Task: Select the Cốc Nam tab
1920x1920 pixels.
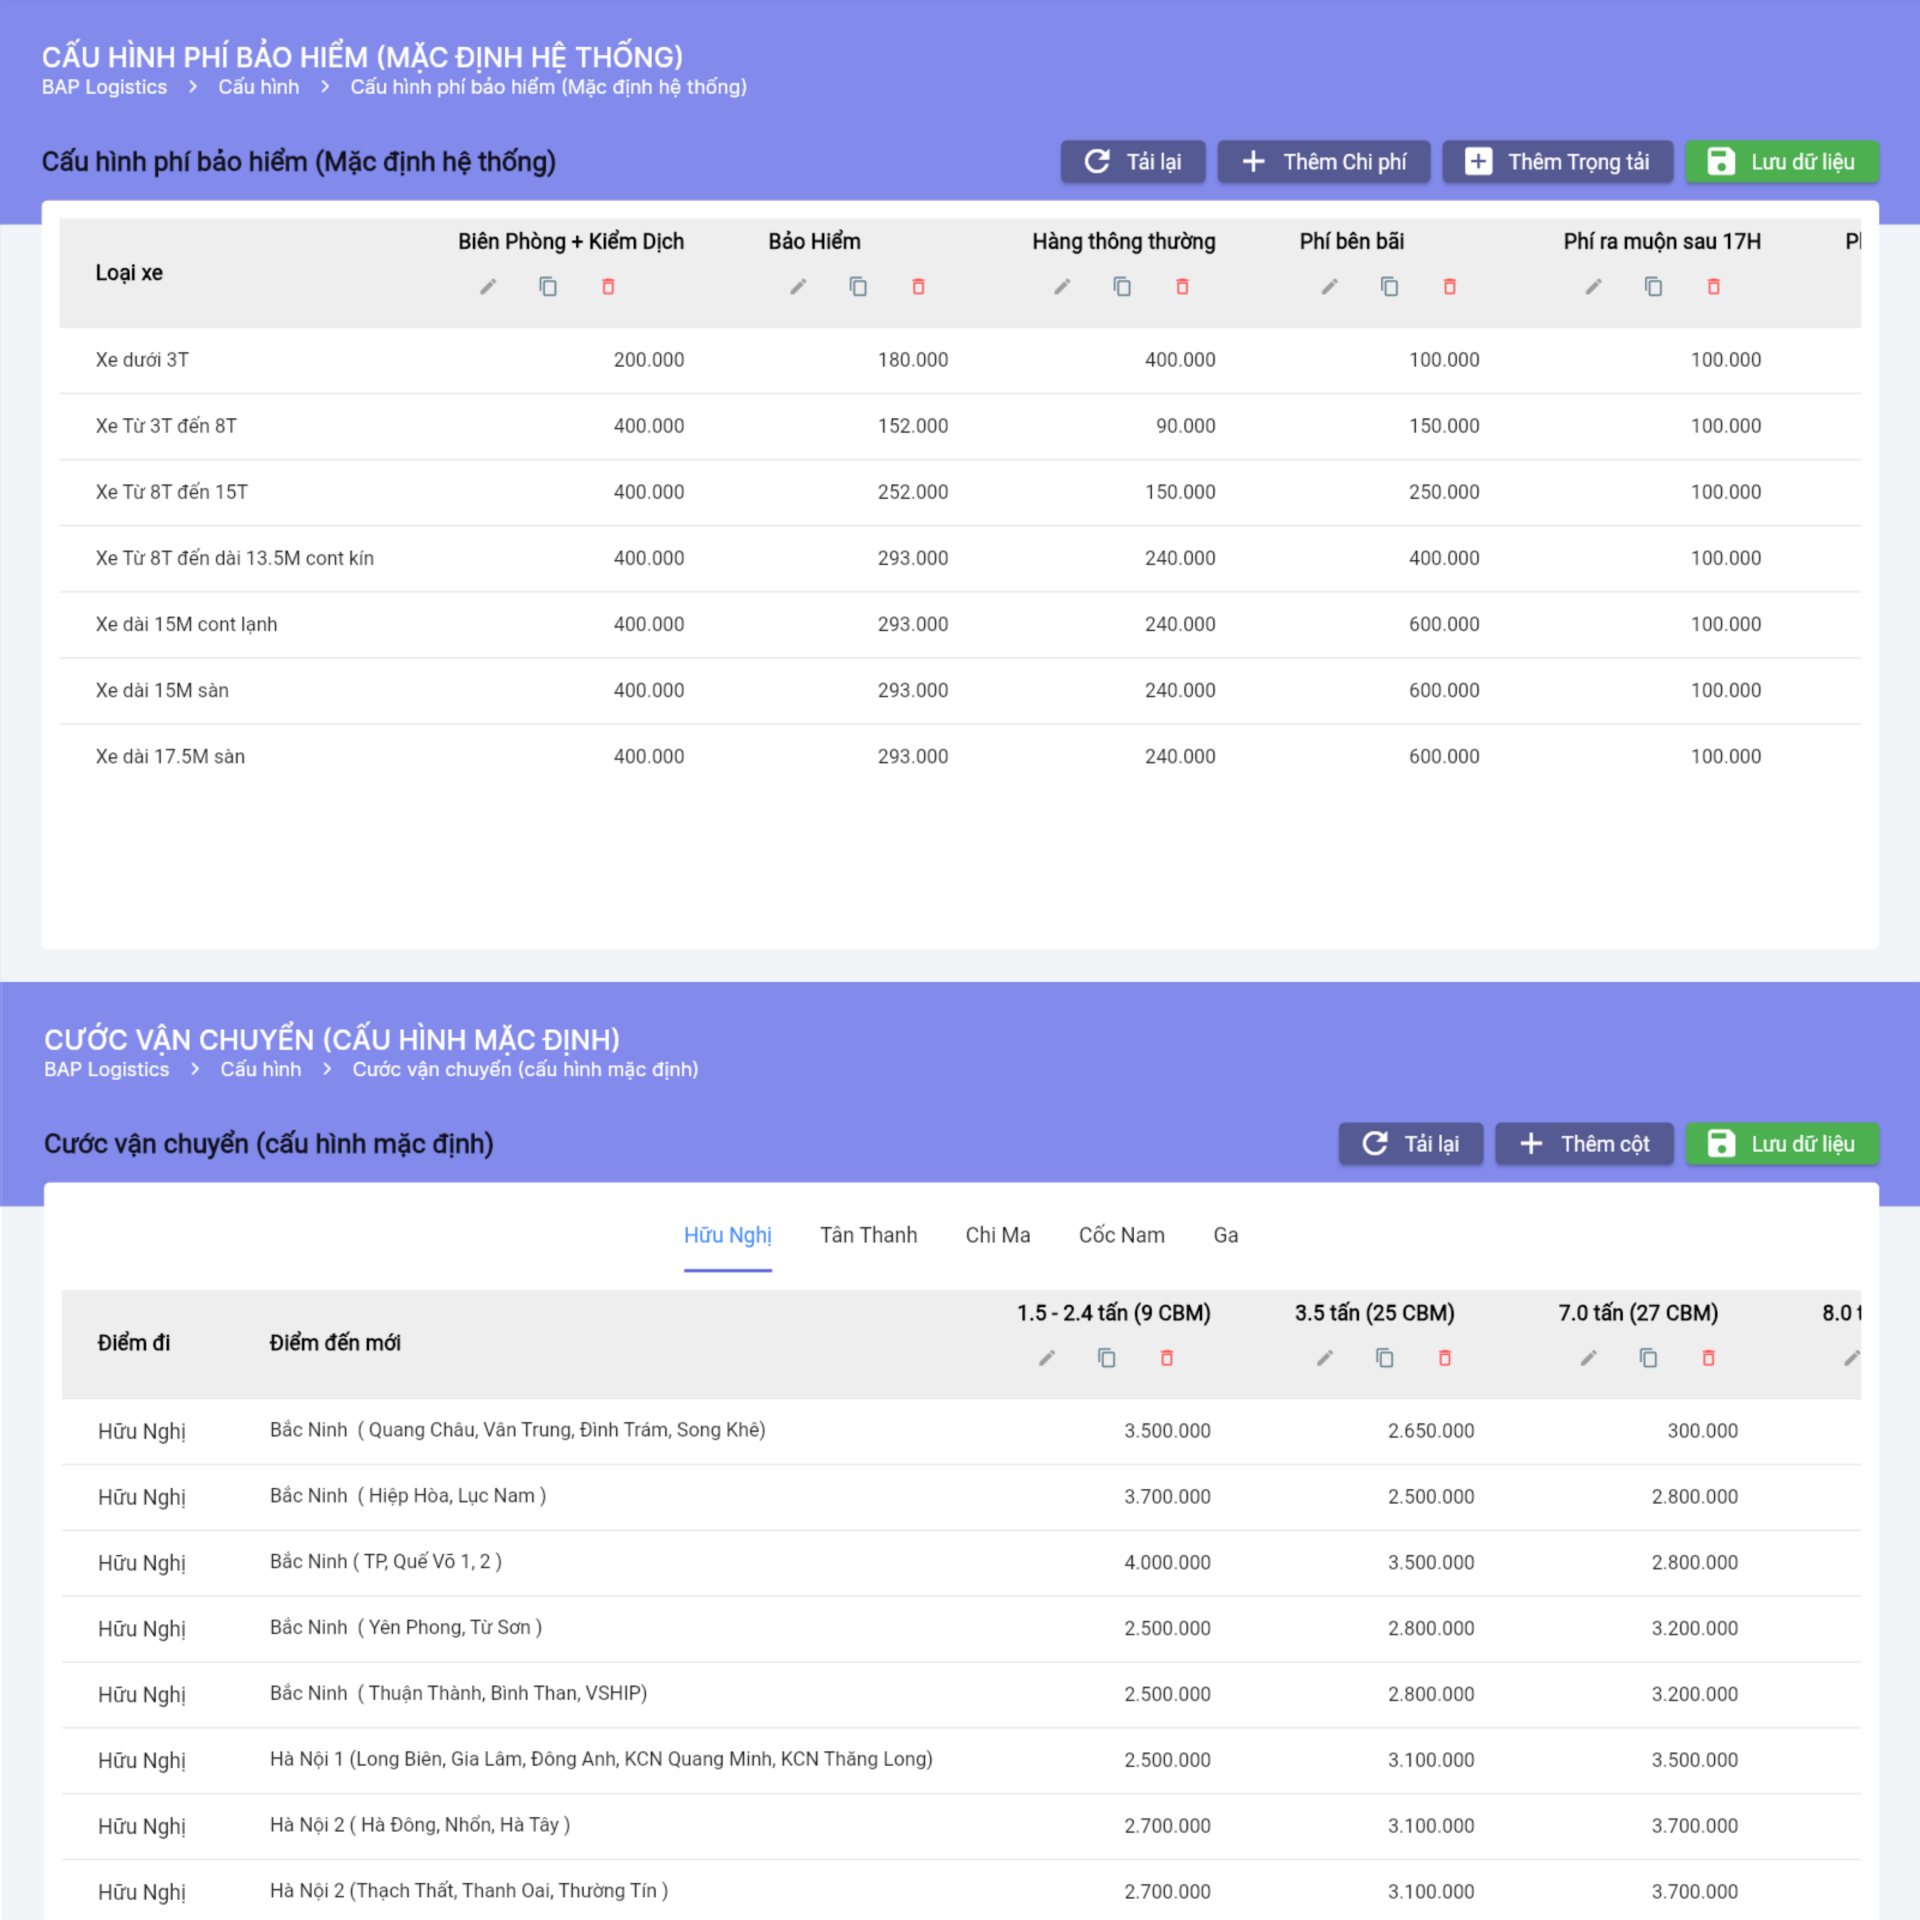Action: (1121, 1235)
